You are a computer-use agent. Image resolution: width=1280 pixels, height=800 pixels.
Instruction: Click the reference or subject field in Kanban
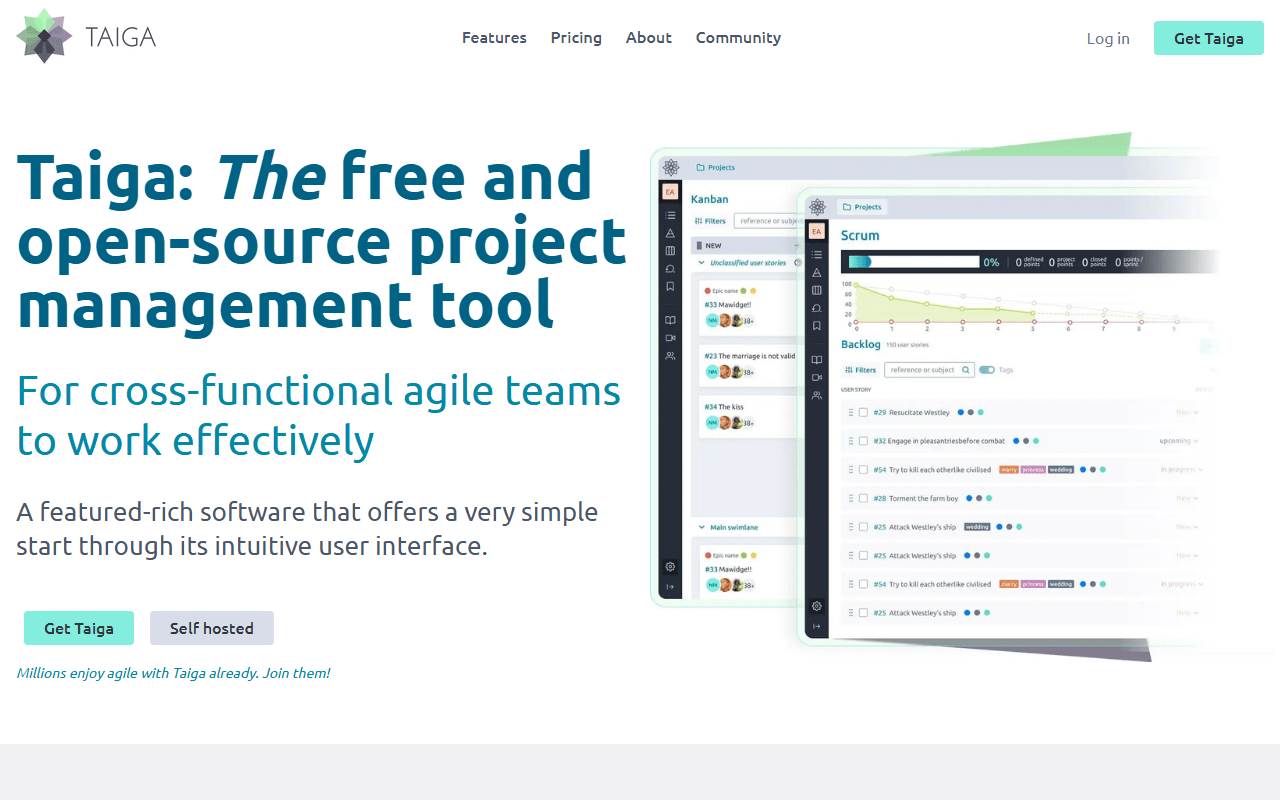[768, 221]
